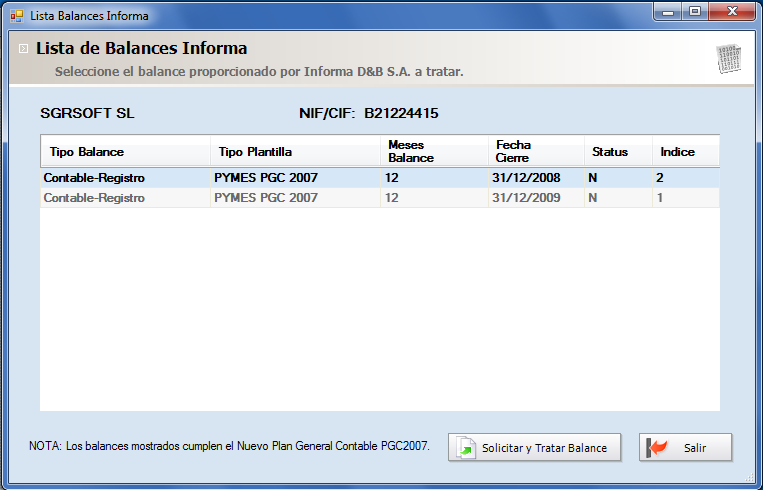Maximize the Lista Balances Informa window
Screen dimensions: 763x490
point(695,11)
